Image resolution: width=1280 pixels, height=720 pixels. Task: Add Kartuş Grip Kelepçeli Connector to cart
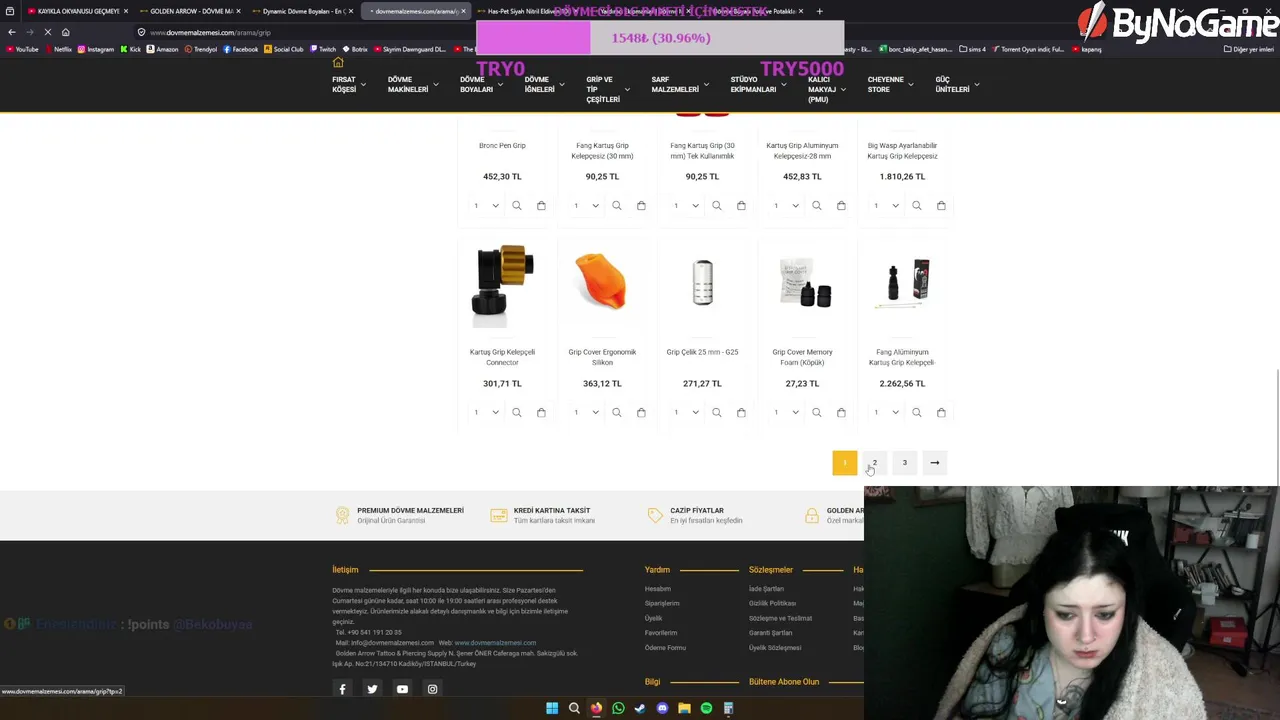tap(541, 412)
